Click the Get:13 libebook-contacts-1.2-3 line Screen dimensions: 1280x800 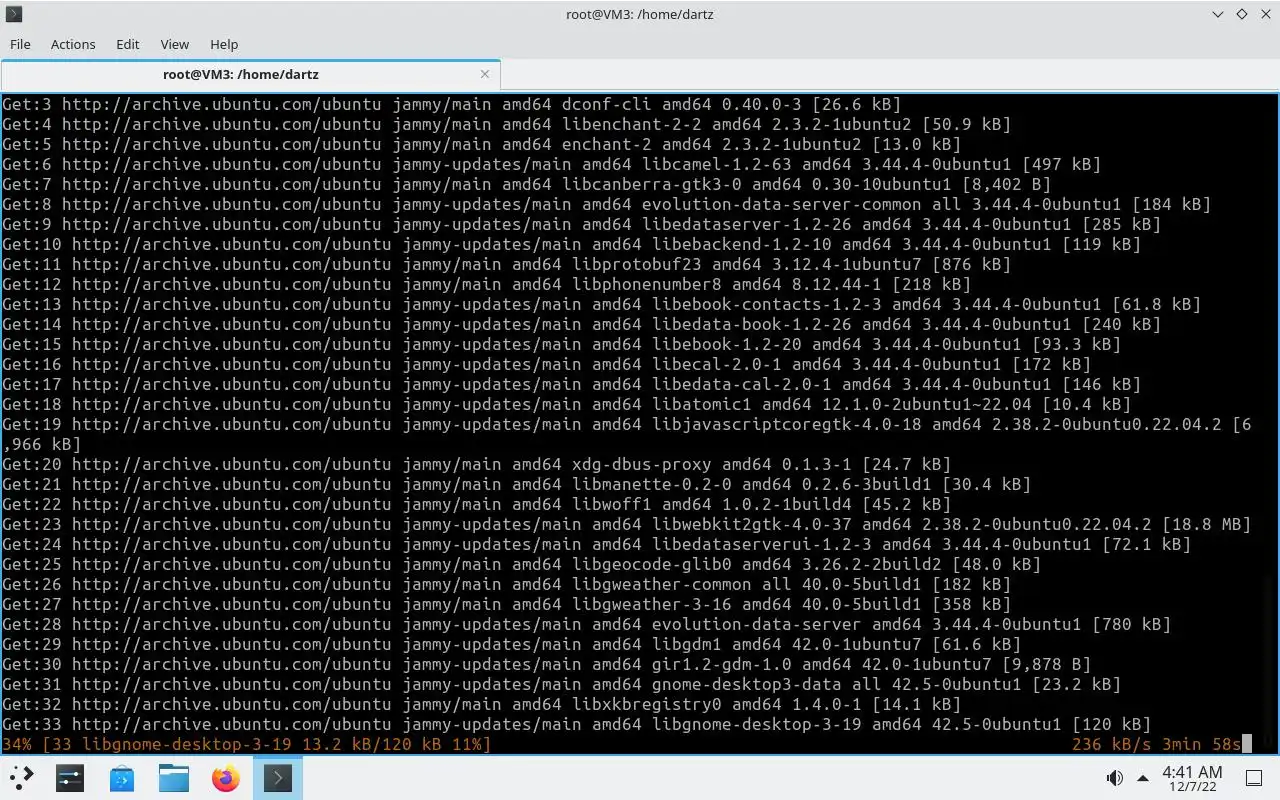pyautogui.click(x=601, y=304)
